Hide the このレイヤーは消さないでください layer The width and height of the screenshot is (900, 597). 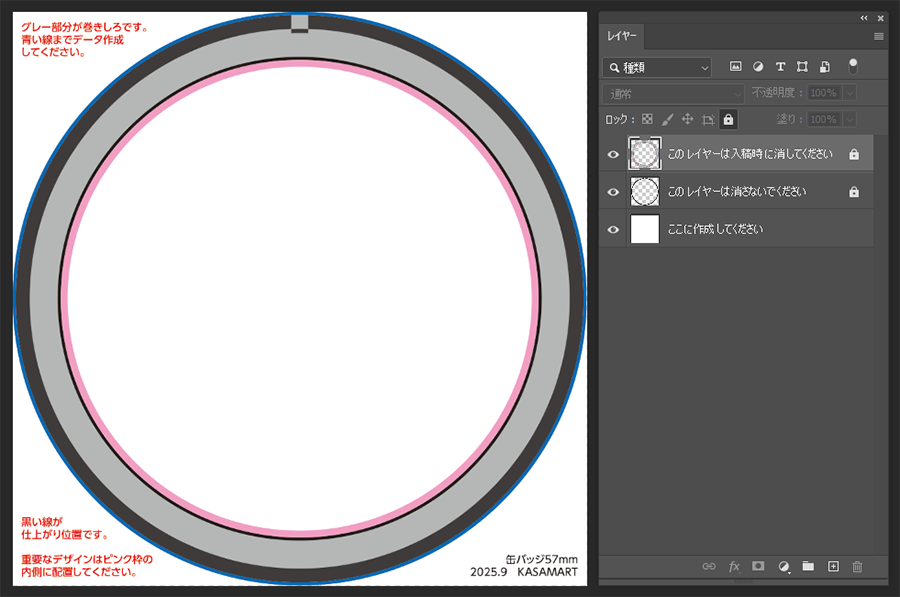[613, 191]
